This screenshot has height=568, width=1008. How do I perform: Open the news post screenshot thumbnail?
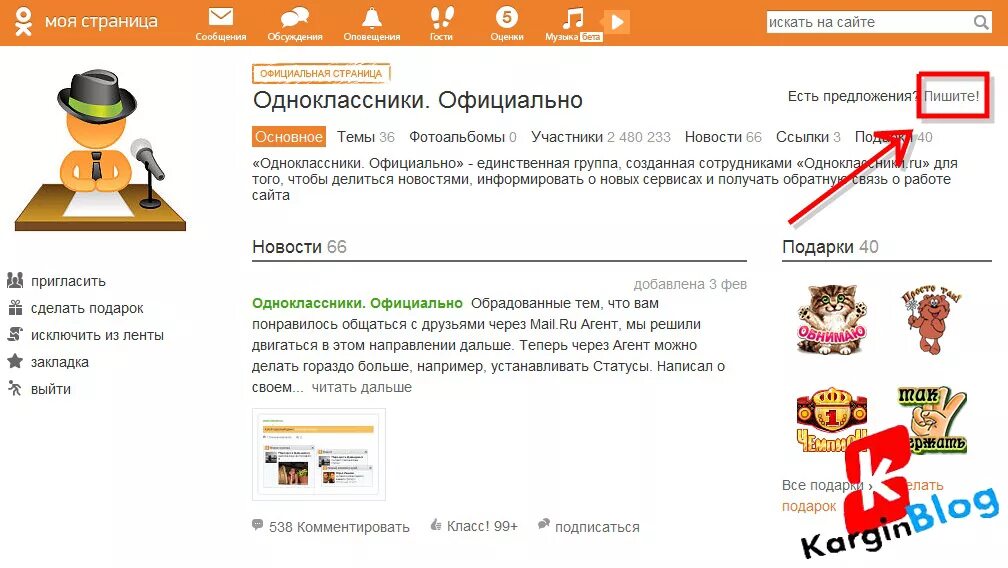[x=319, y=454]
